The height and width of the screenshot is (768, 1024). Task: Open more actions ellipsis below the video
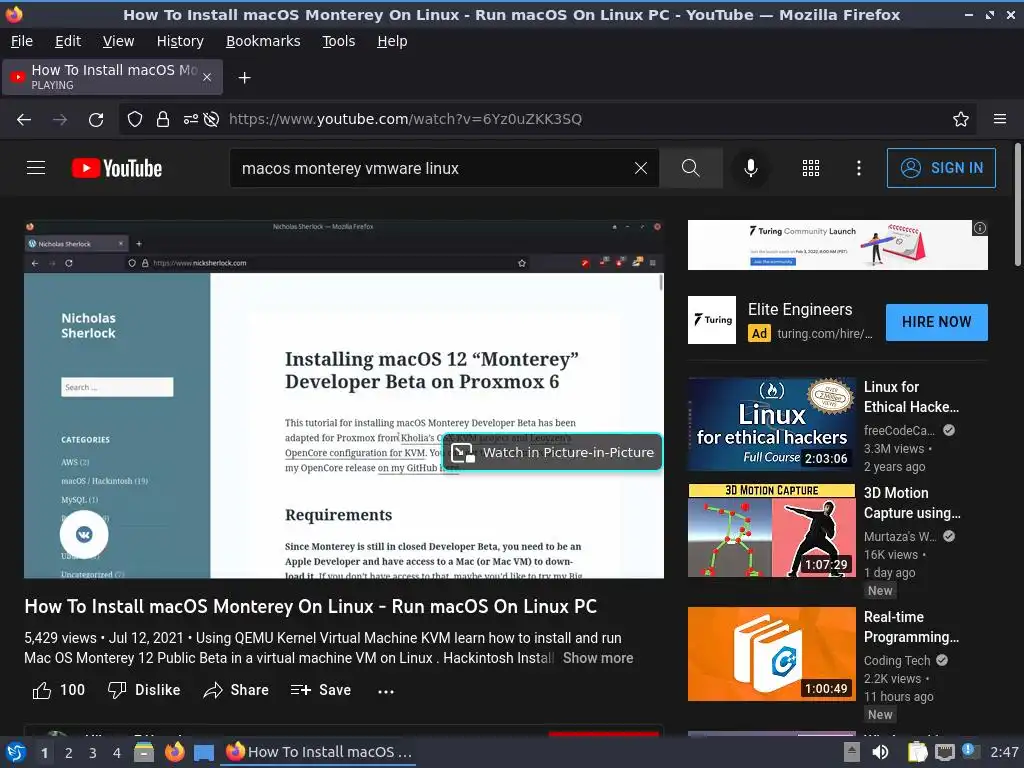pos(386,691)
